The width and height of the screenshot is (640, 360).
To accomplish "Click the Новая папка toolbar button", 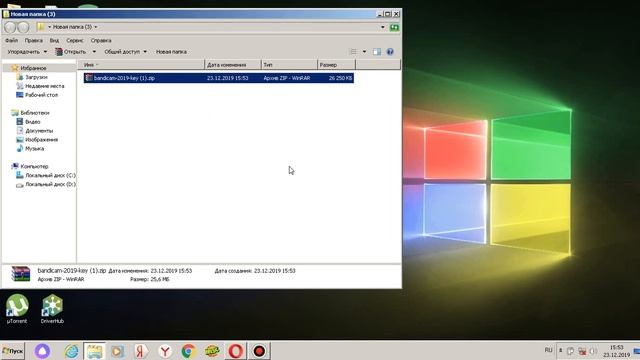I will pyautogui.click(x=171, y=52).
